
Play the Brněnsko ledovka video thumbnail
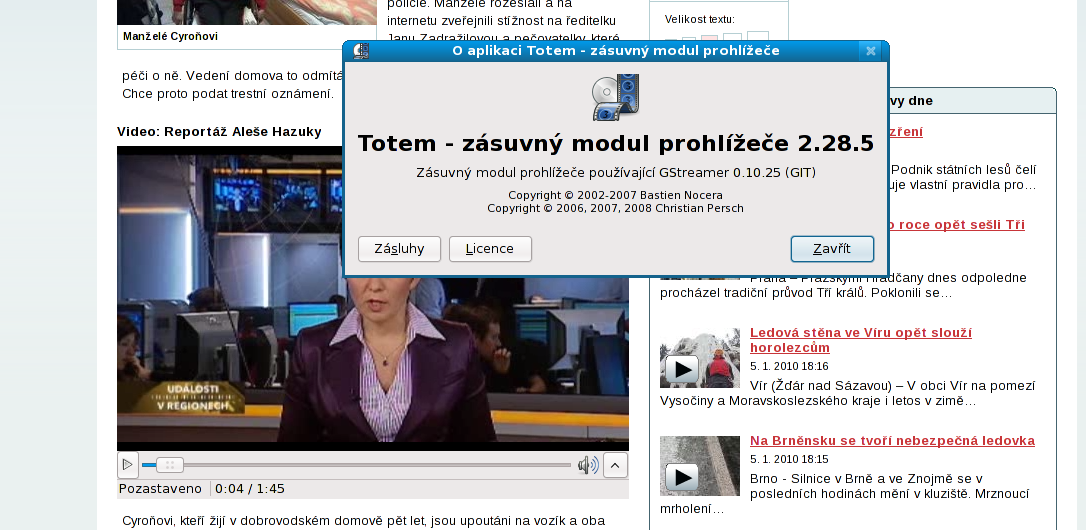click(700, 466)
